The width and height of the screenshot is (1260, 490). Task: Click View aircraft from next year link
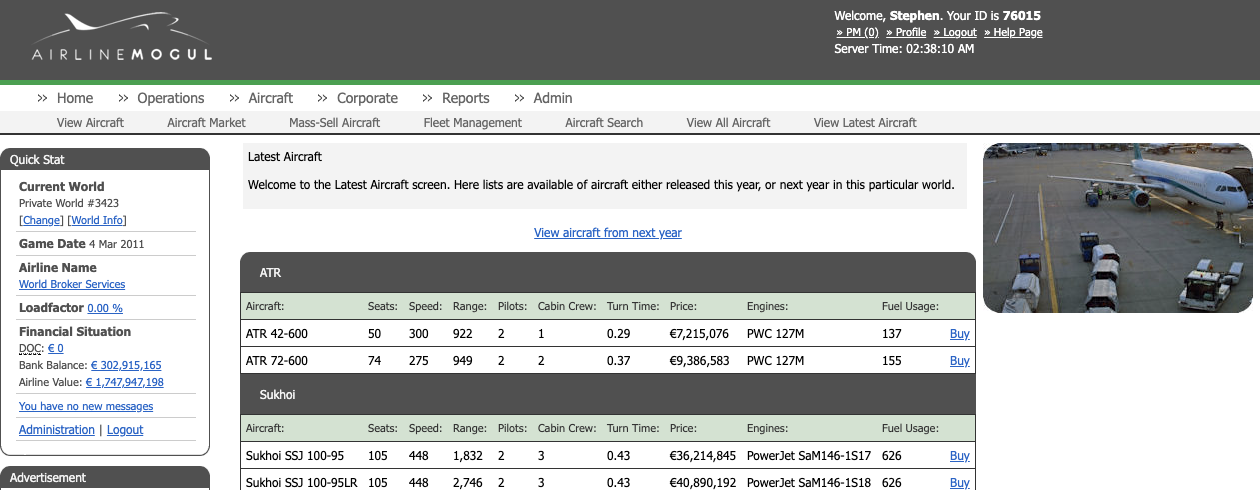[x=607, y=233]
